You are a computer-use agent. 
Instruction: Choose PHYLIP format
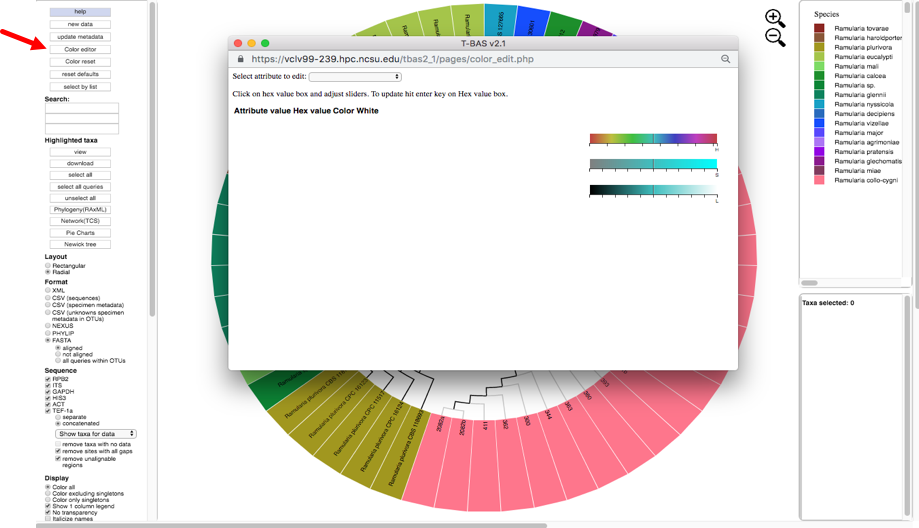coord(48,333)
